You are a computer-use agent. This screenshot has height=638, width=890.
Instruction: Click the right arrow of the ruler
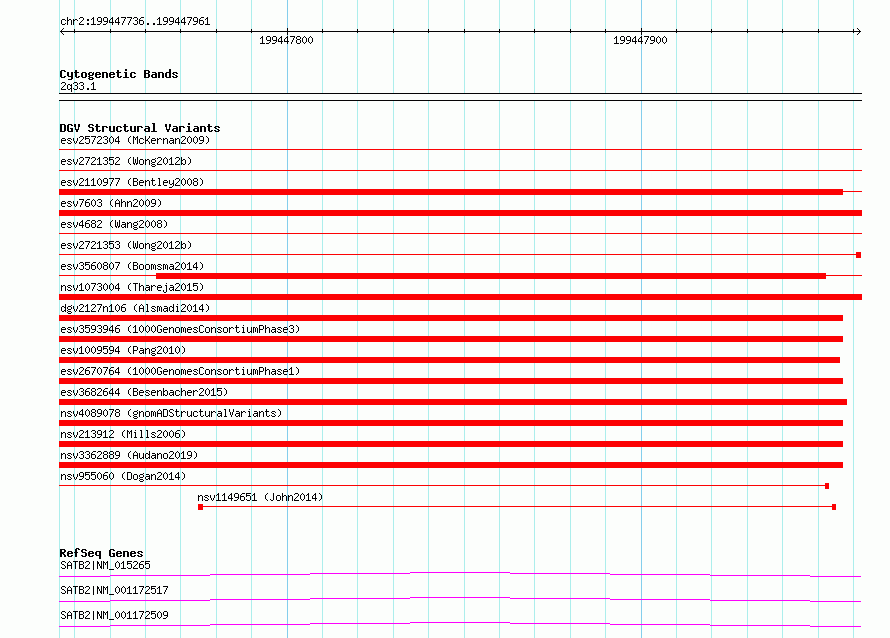click(858, 32)
